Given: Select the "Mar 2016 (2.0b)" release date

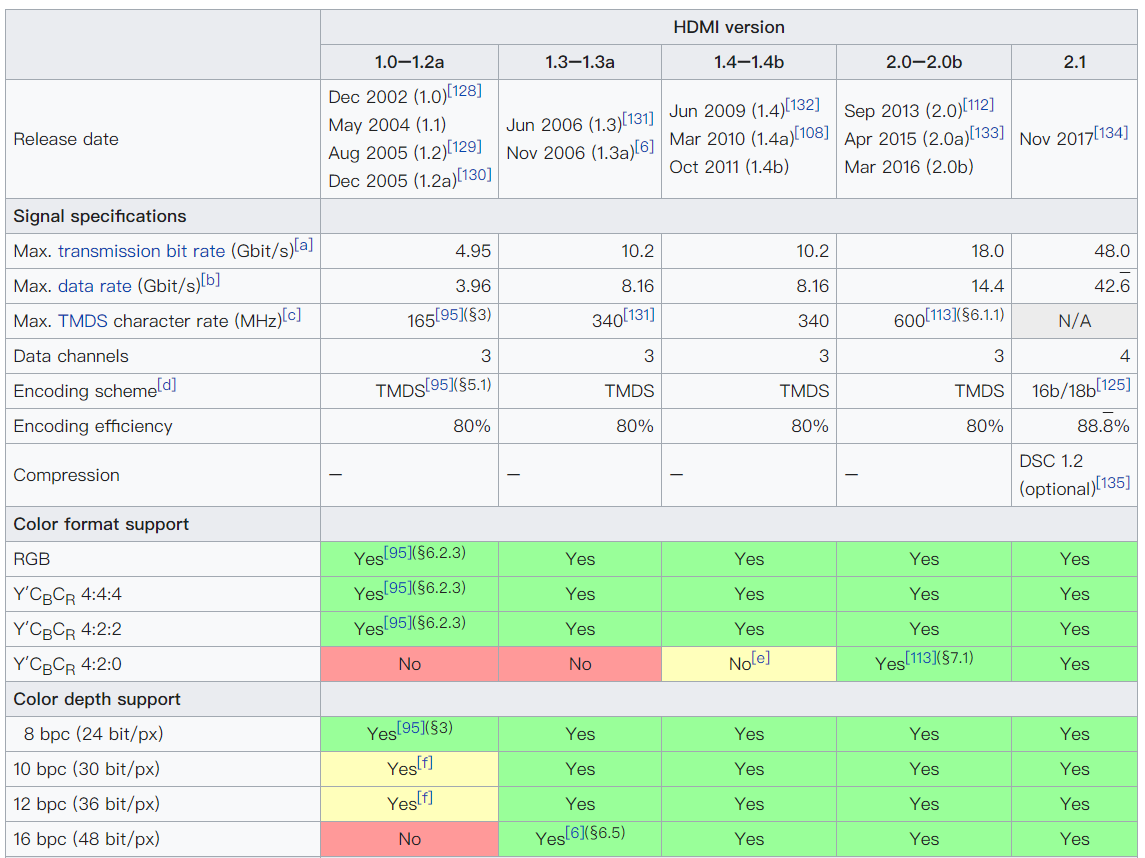Looking at the screenshot, I should [x=908, y=167].
